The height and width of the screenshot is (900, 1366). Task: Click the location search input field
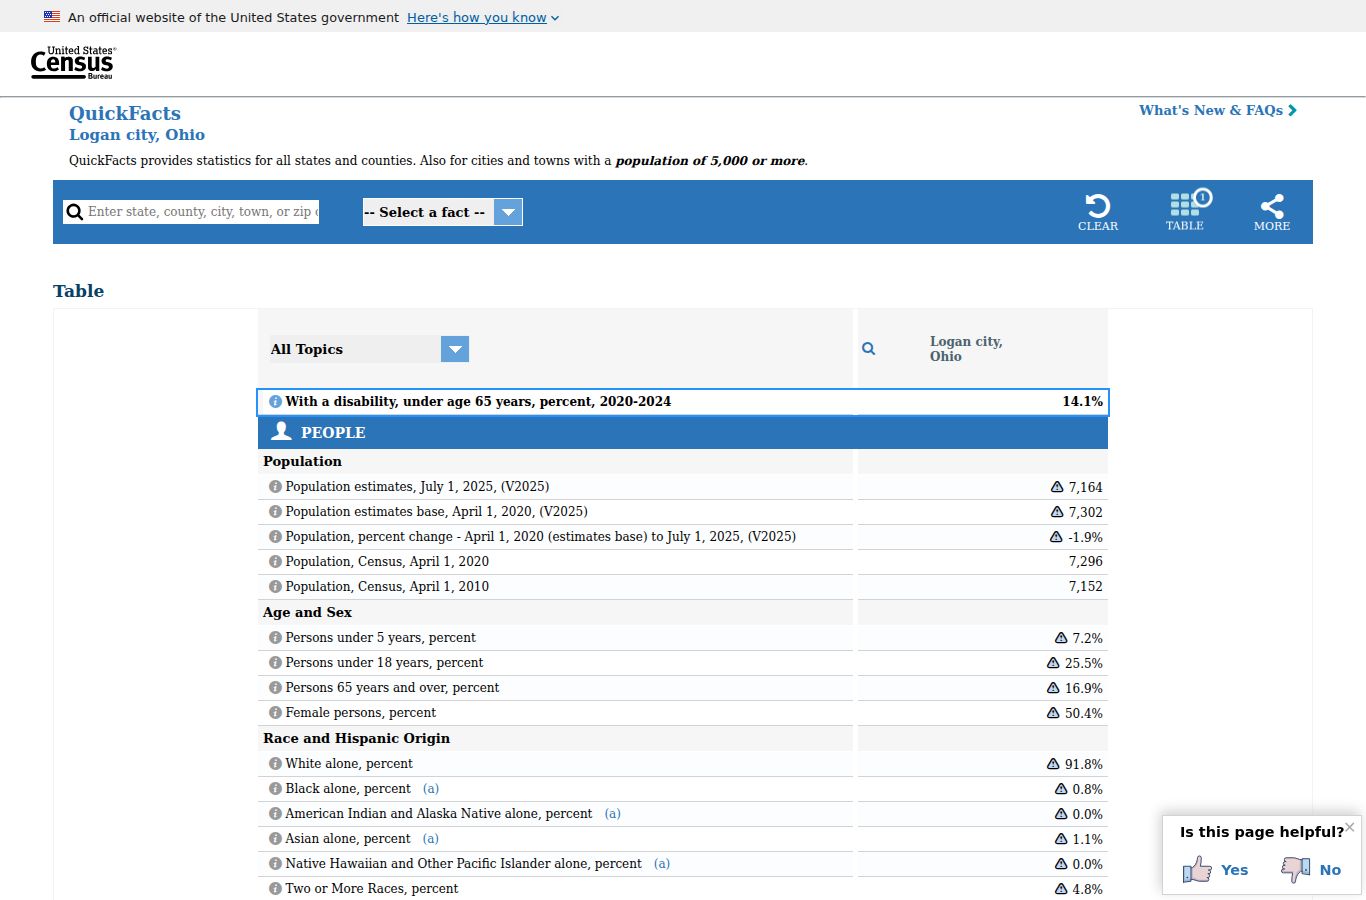[x=202, y=212]
